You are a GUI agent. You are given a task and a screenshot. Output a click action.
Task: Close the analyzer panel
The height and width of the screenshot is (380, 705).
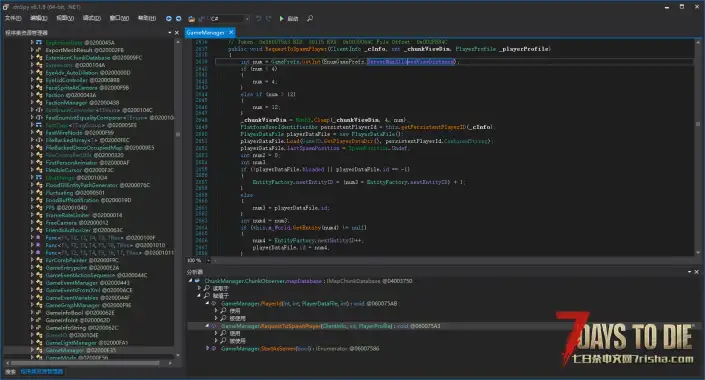tap(696, 272)
